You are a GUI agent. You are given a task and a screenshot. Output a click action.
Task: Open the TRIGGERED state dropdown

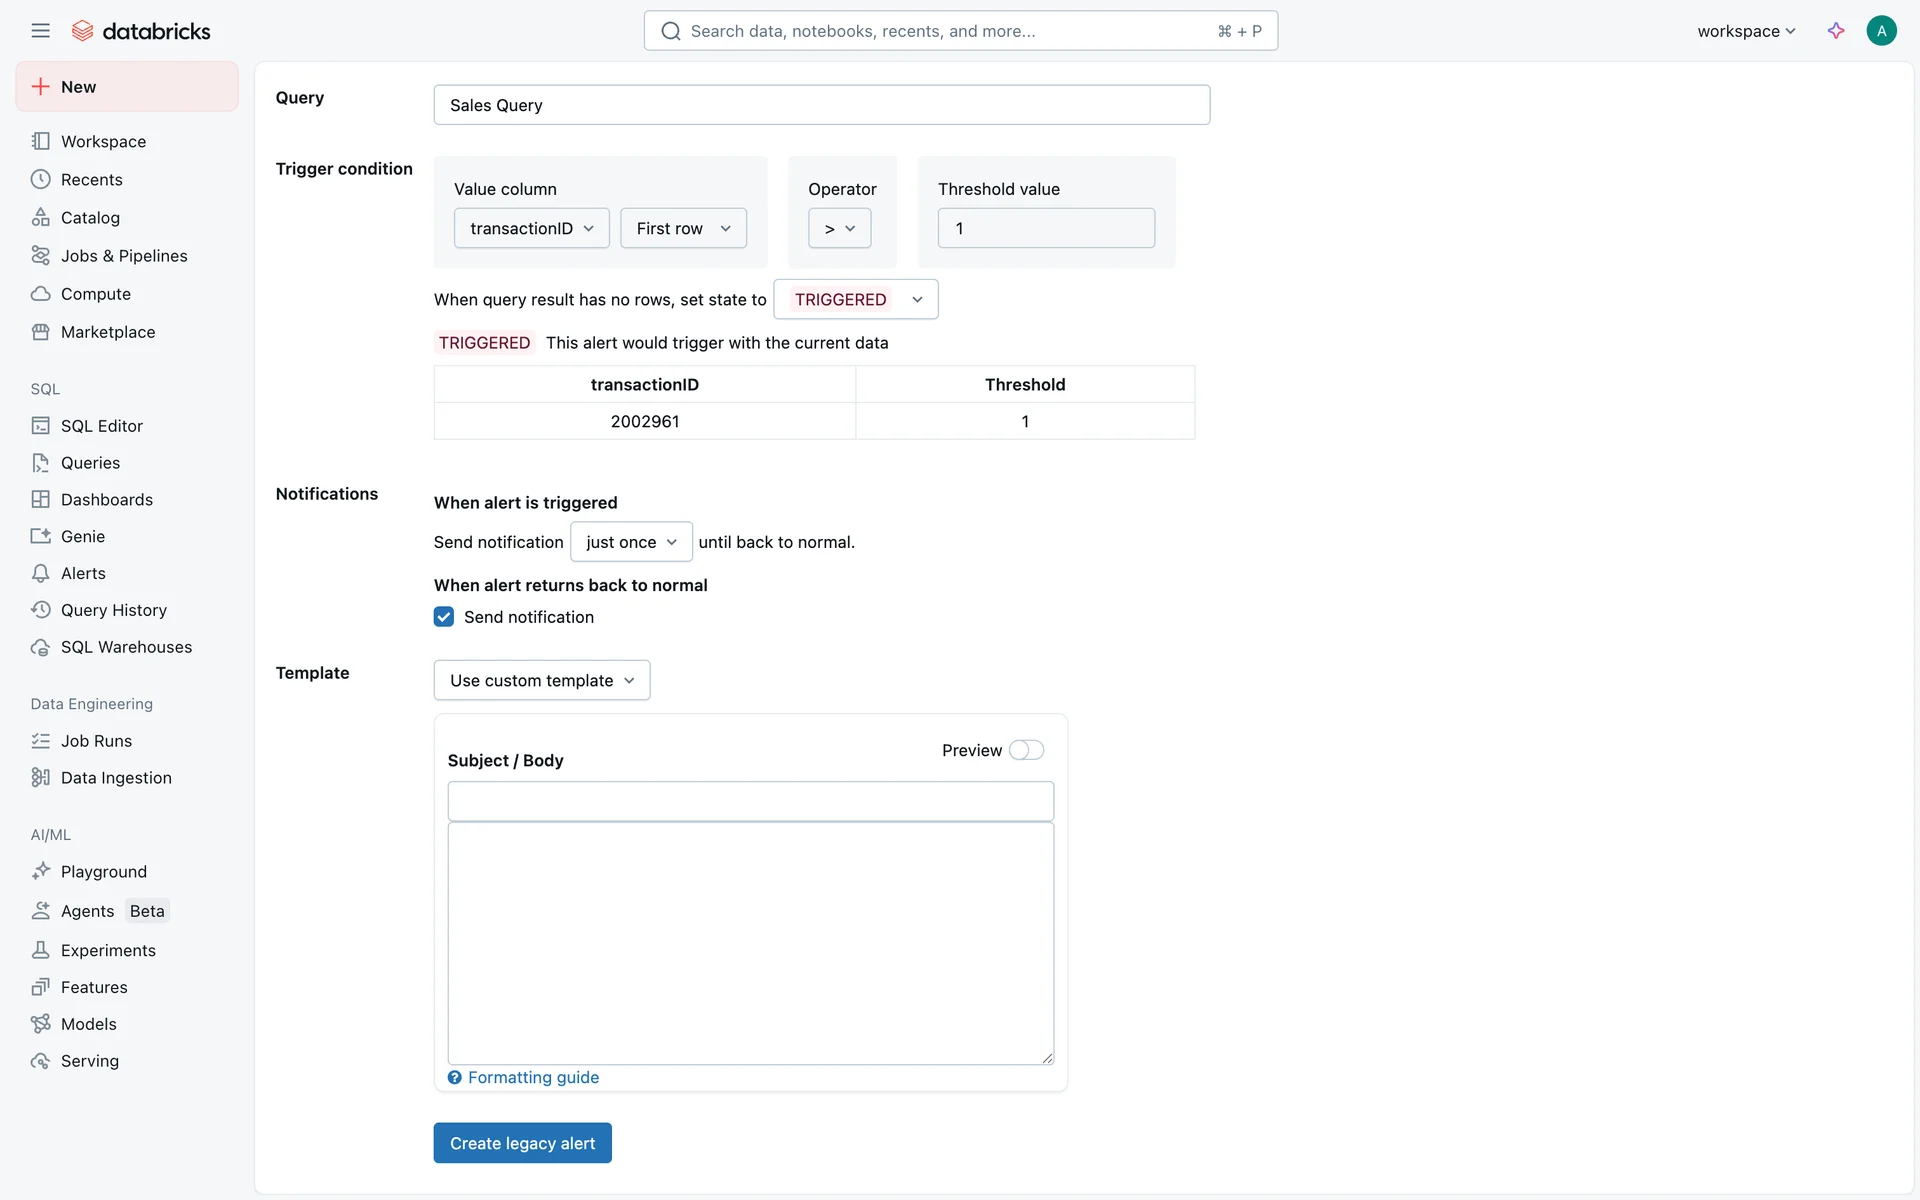(x=856, y=300)
